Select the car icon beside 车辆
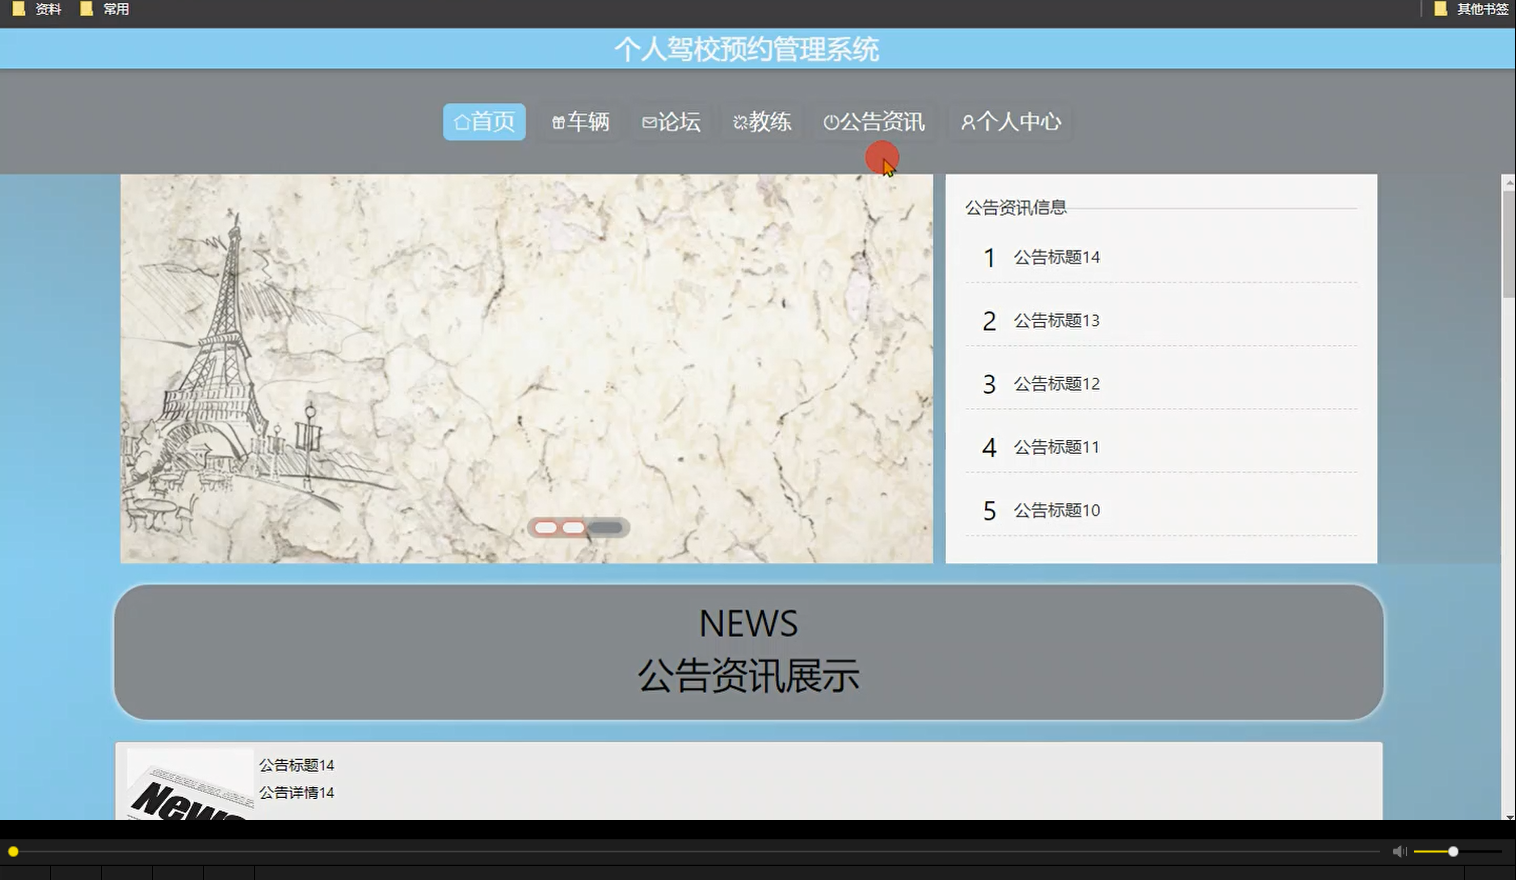Screen dimensions: 1516x880 point(558,122)
